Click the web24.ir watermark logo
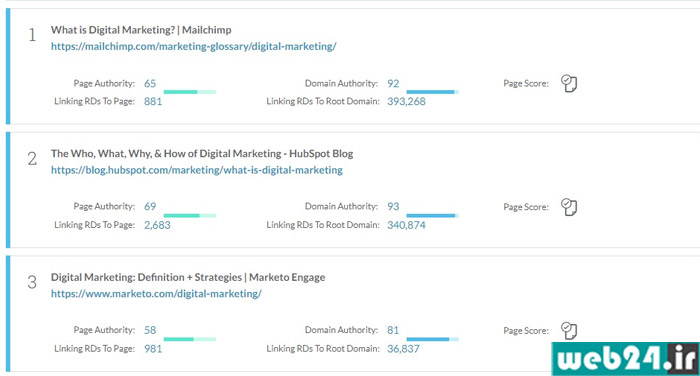Viewport: 700px width, 376px height. click(625, 359)
